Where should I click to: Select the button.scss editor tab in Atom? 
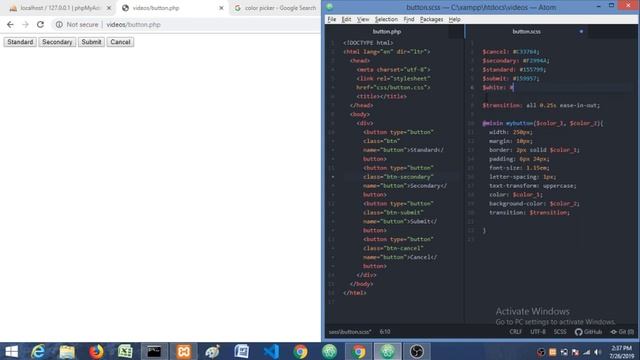pyautogui.click(x=527, y=31)
